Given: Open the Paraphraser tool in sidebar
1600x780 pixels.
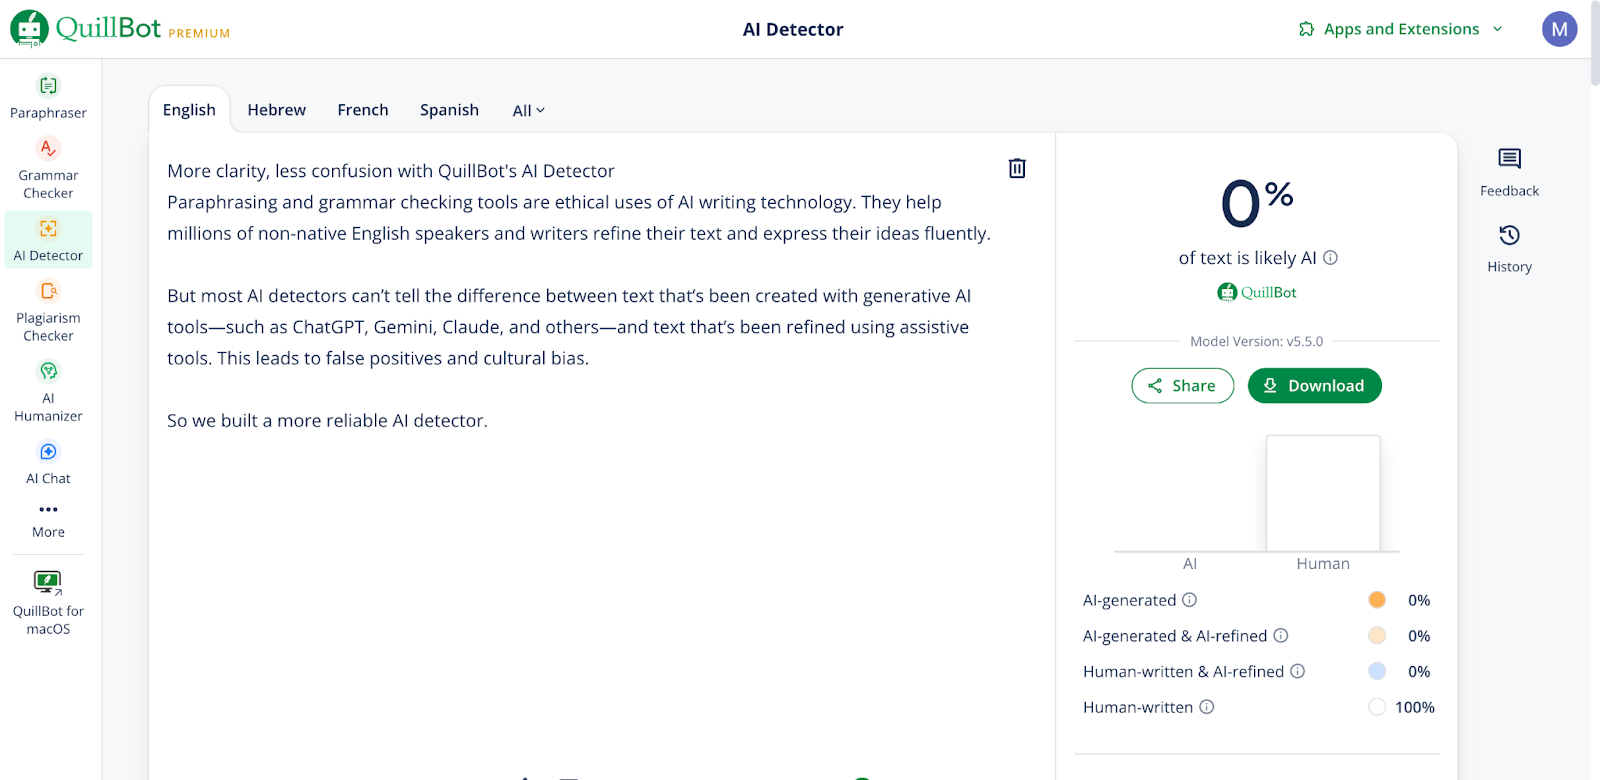Looking at the screenshot, I should pyautogui.click(x=48, y=97).
